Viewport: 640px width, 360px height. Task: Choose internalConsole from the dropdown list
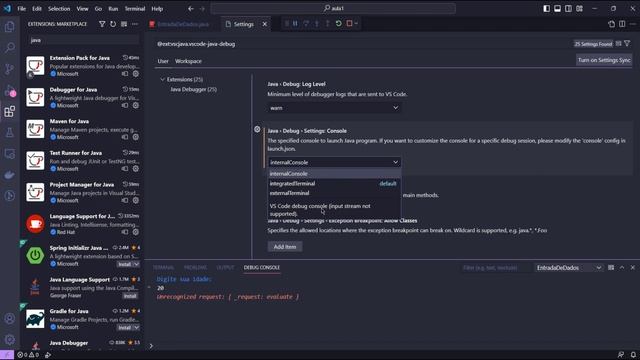334,174
